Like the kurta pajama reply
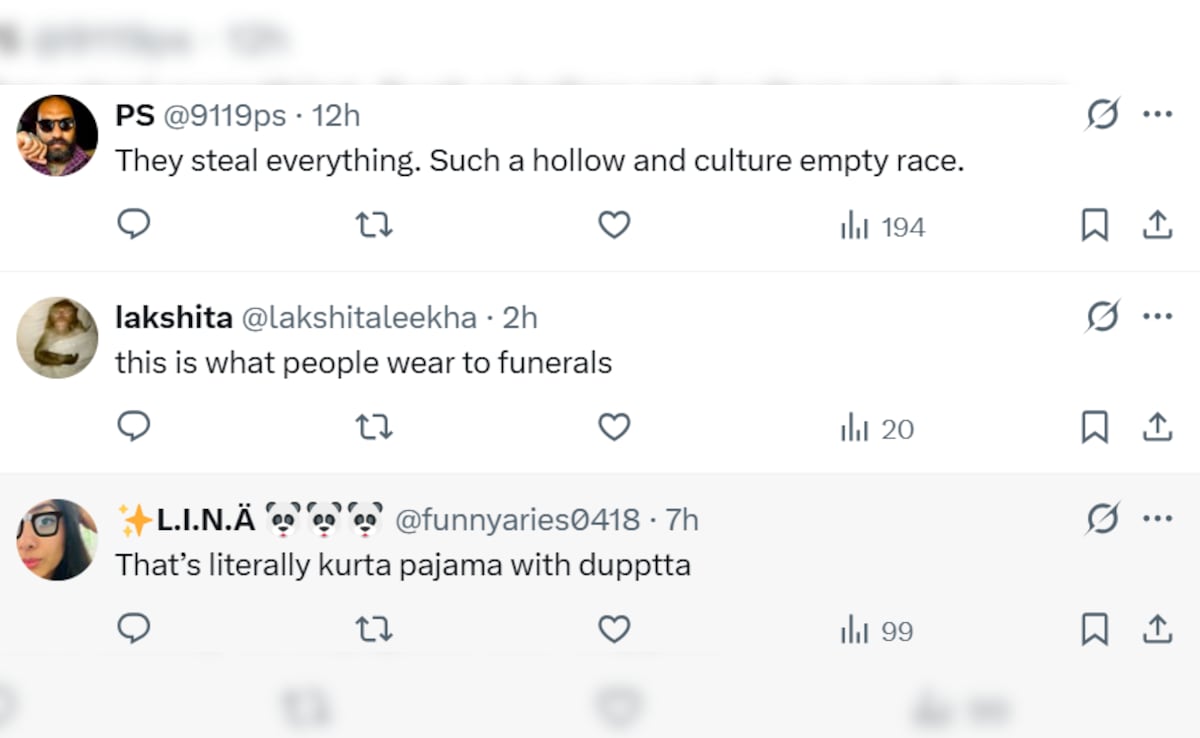 pos(614,629)
